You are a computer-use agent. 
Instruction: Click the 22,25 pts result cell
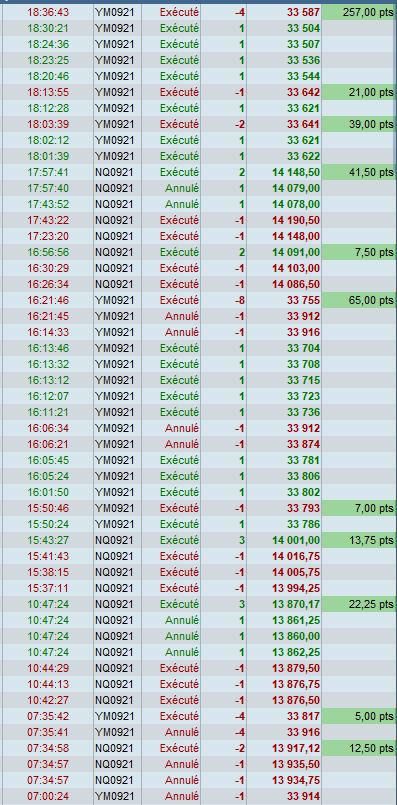(359, 604)
